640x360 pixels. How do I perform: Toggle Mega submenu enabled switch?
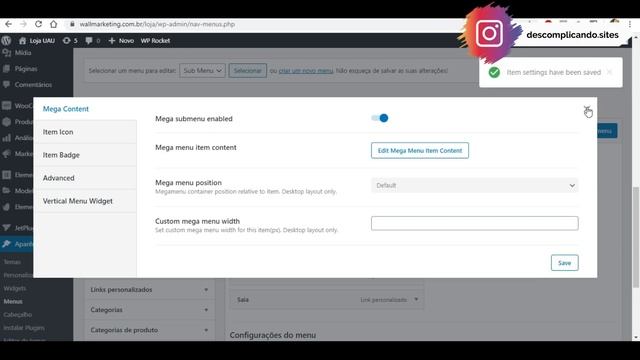click(380, 118)
